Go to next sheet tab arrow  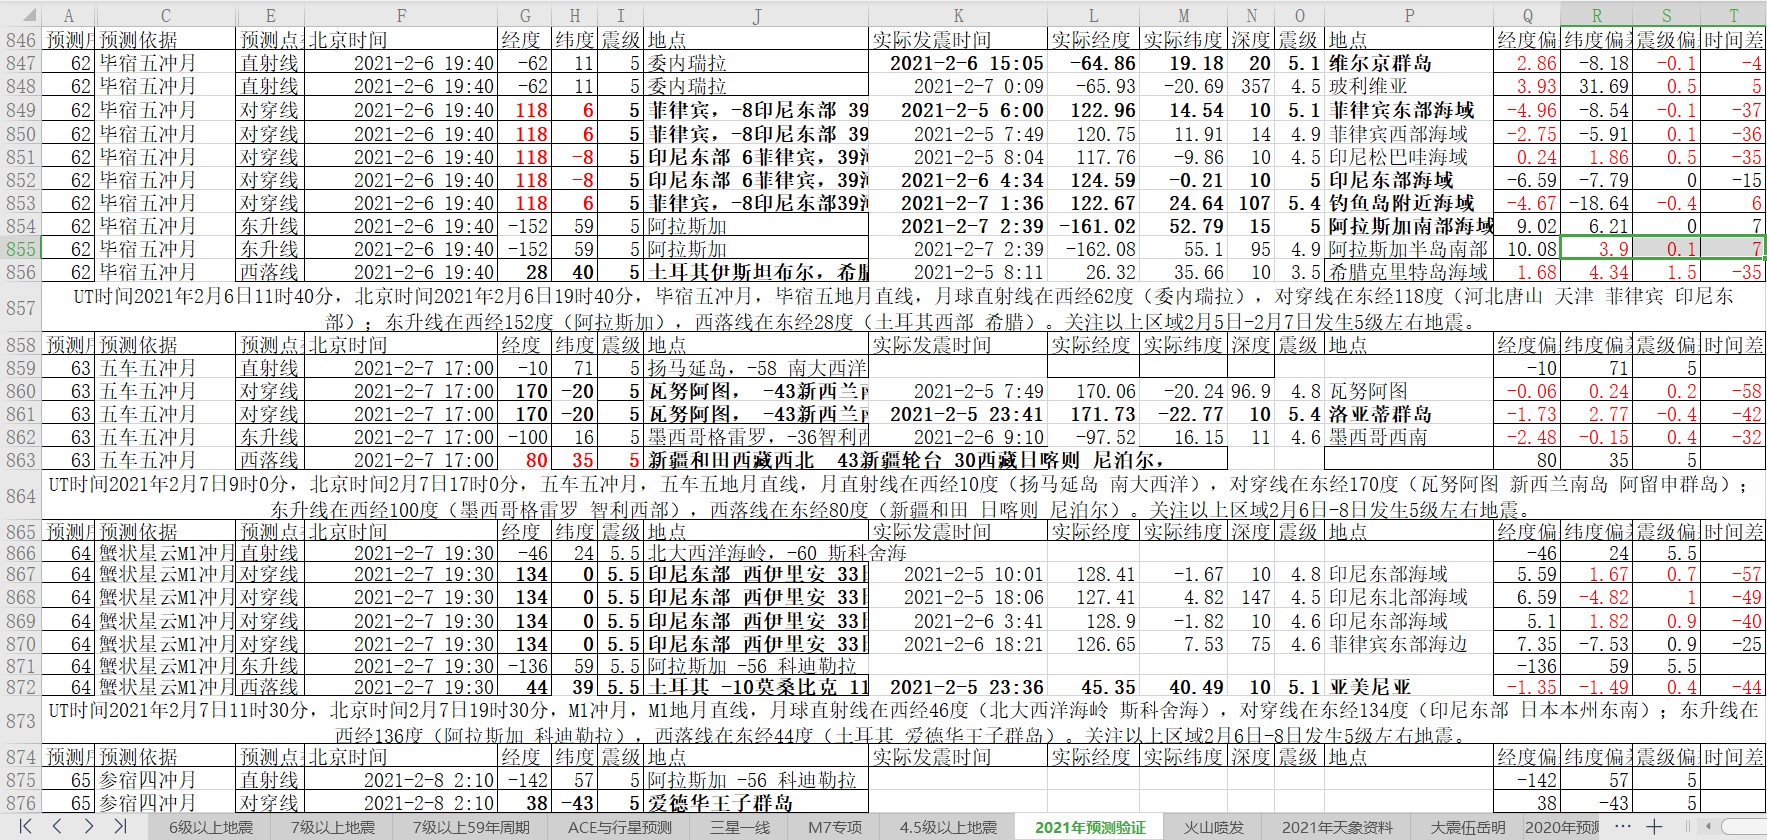(89, 826)
